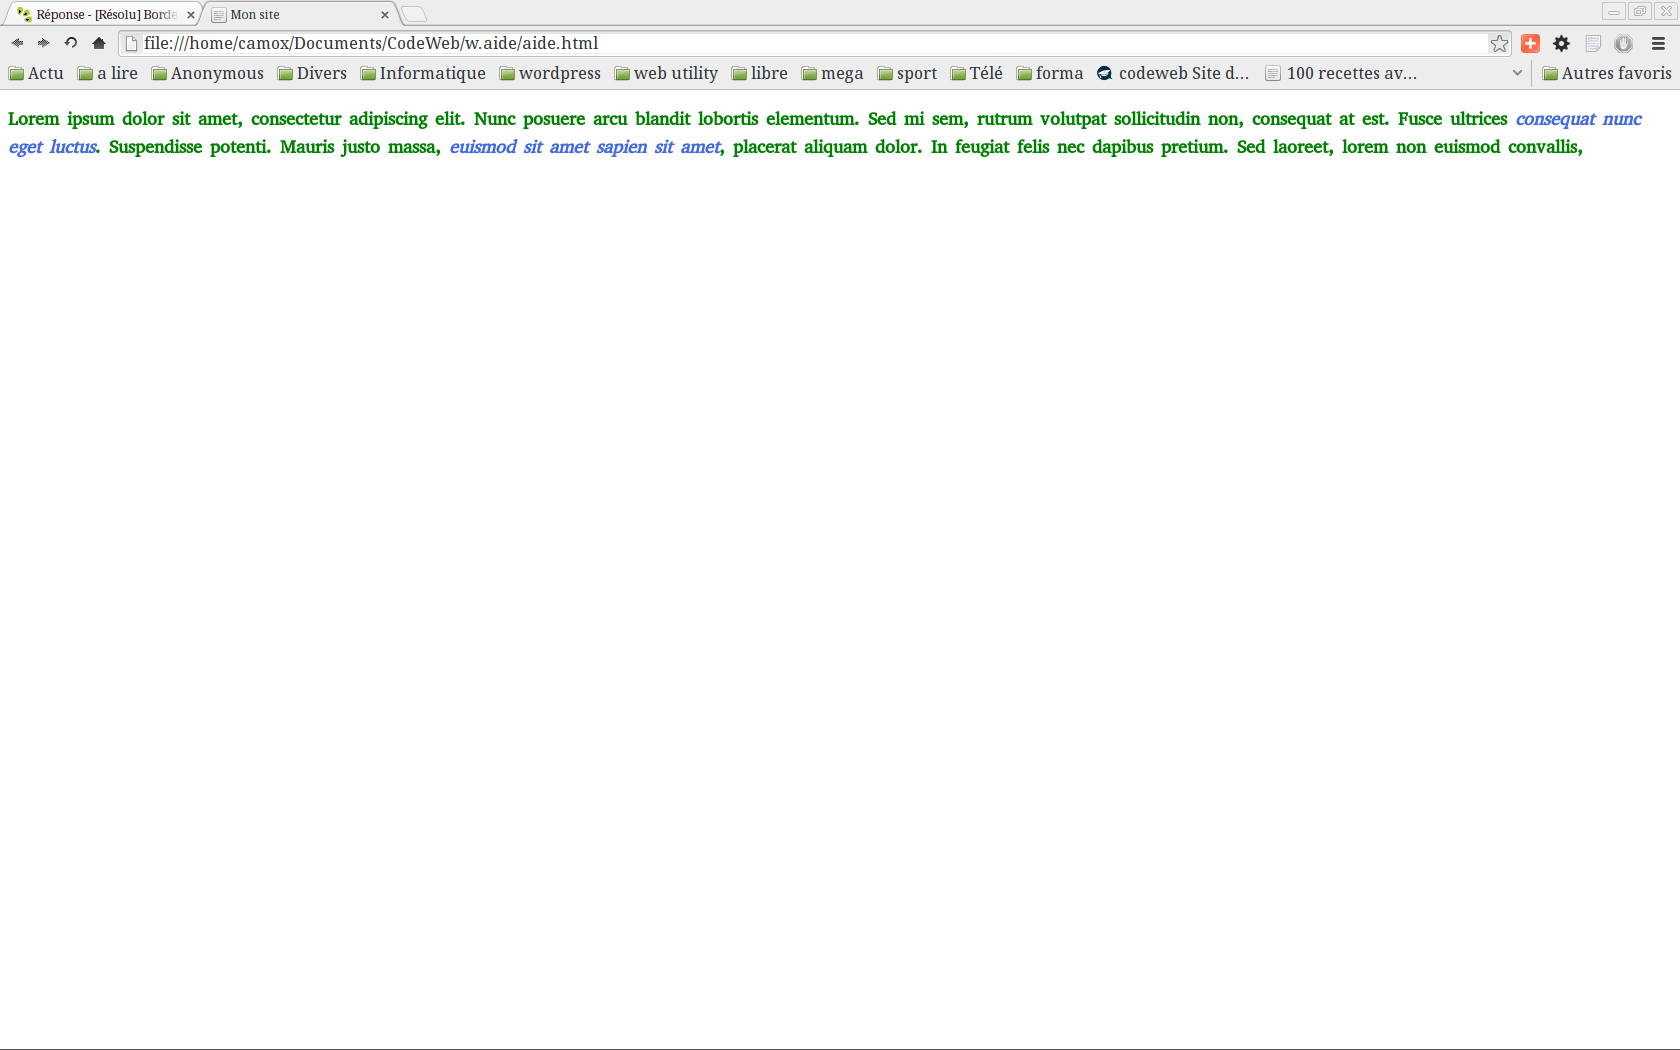Open the sport bookmarks folder
Viewport: 1680px width, 1050px height.
click(x=907, y=73)
